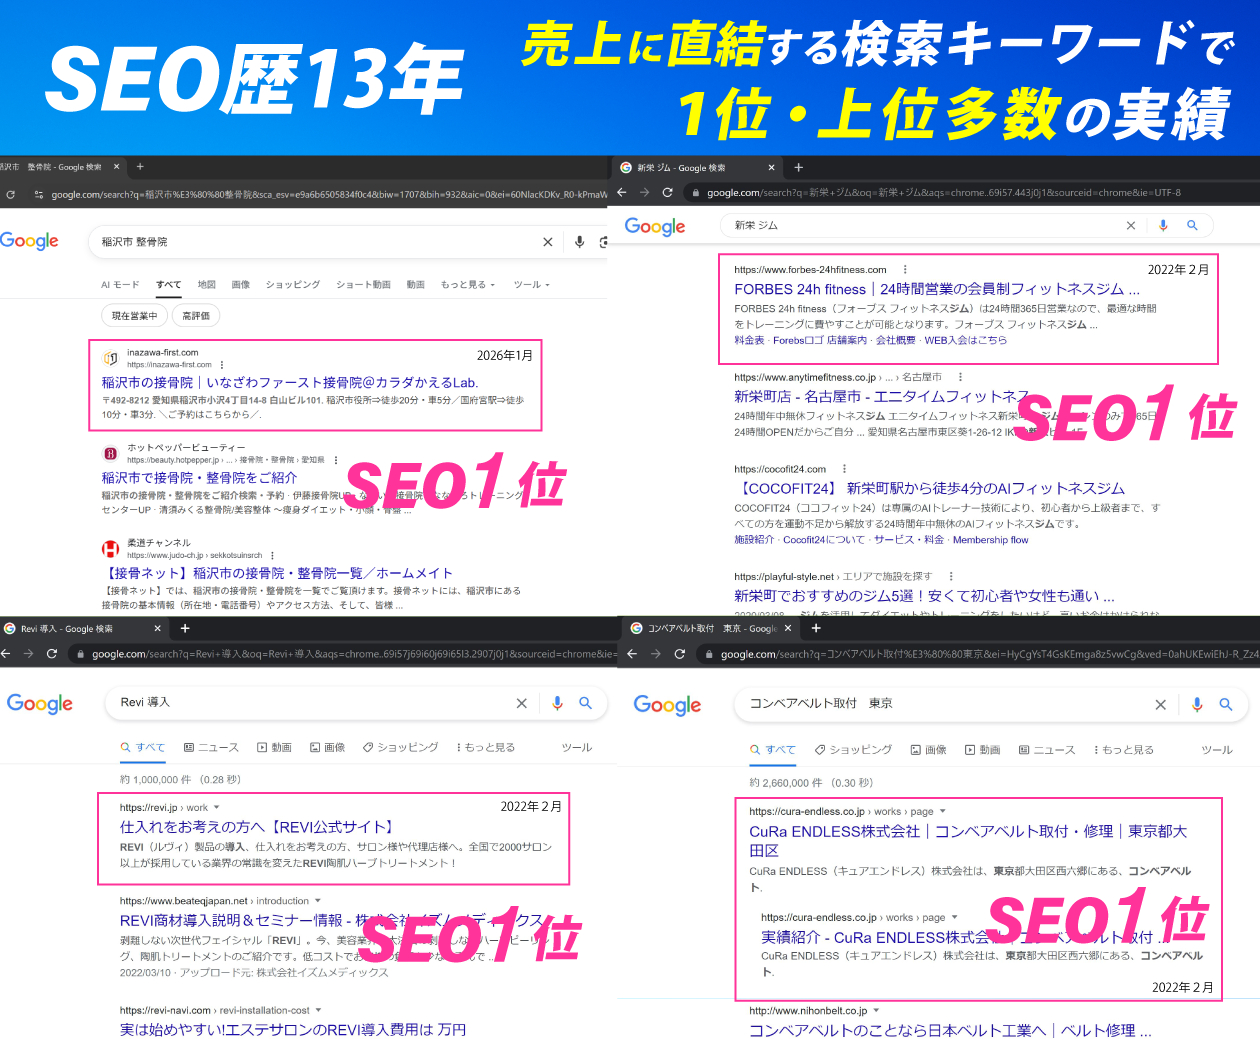Open options dots for cocofit24.com result
This screenshot has height=1040, width=1260.
[x=844, y=469]
